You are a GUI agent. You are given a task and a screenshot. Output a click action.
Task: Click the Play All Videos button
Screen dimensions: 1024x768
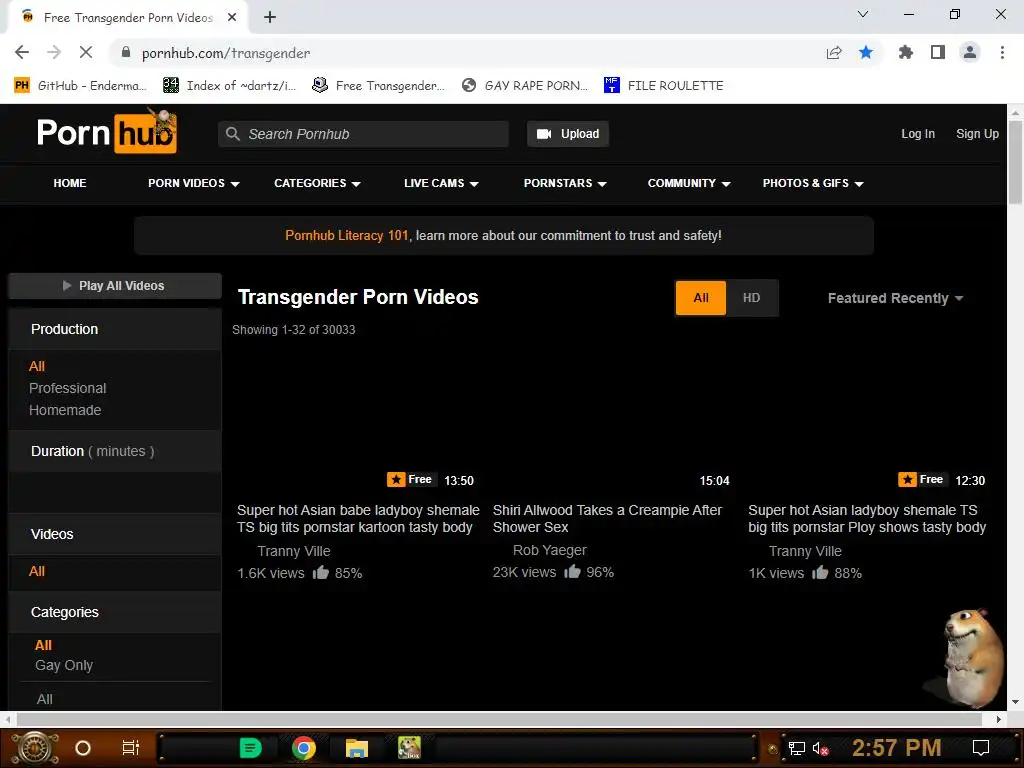[x=115, y=285]
